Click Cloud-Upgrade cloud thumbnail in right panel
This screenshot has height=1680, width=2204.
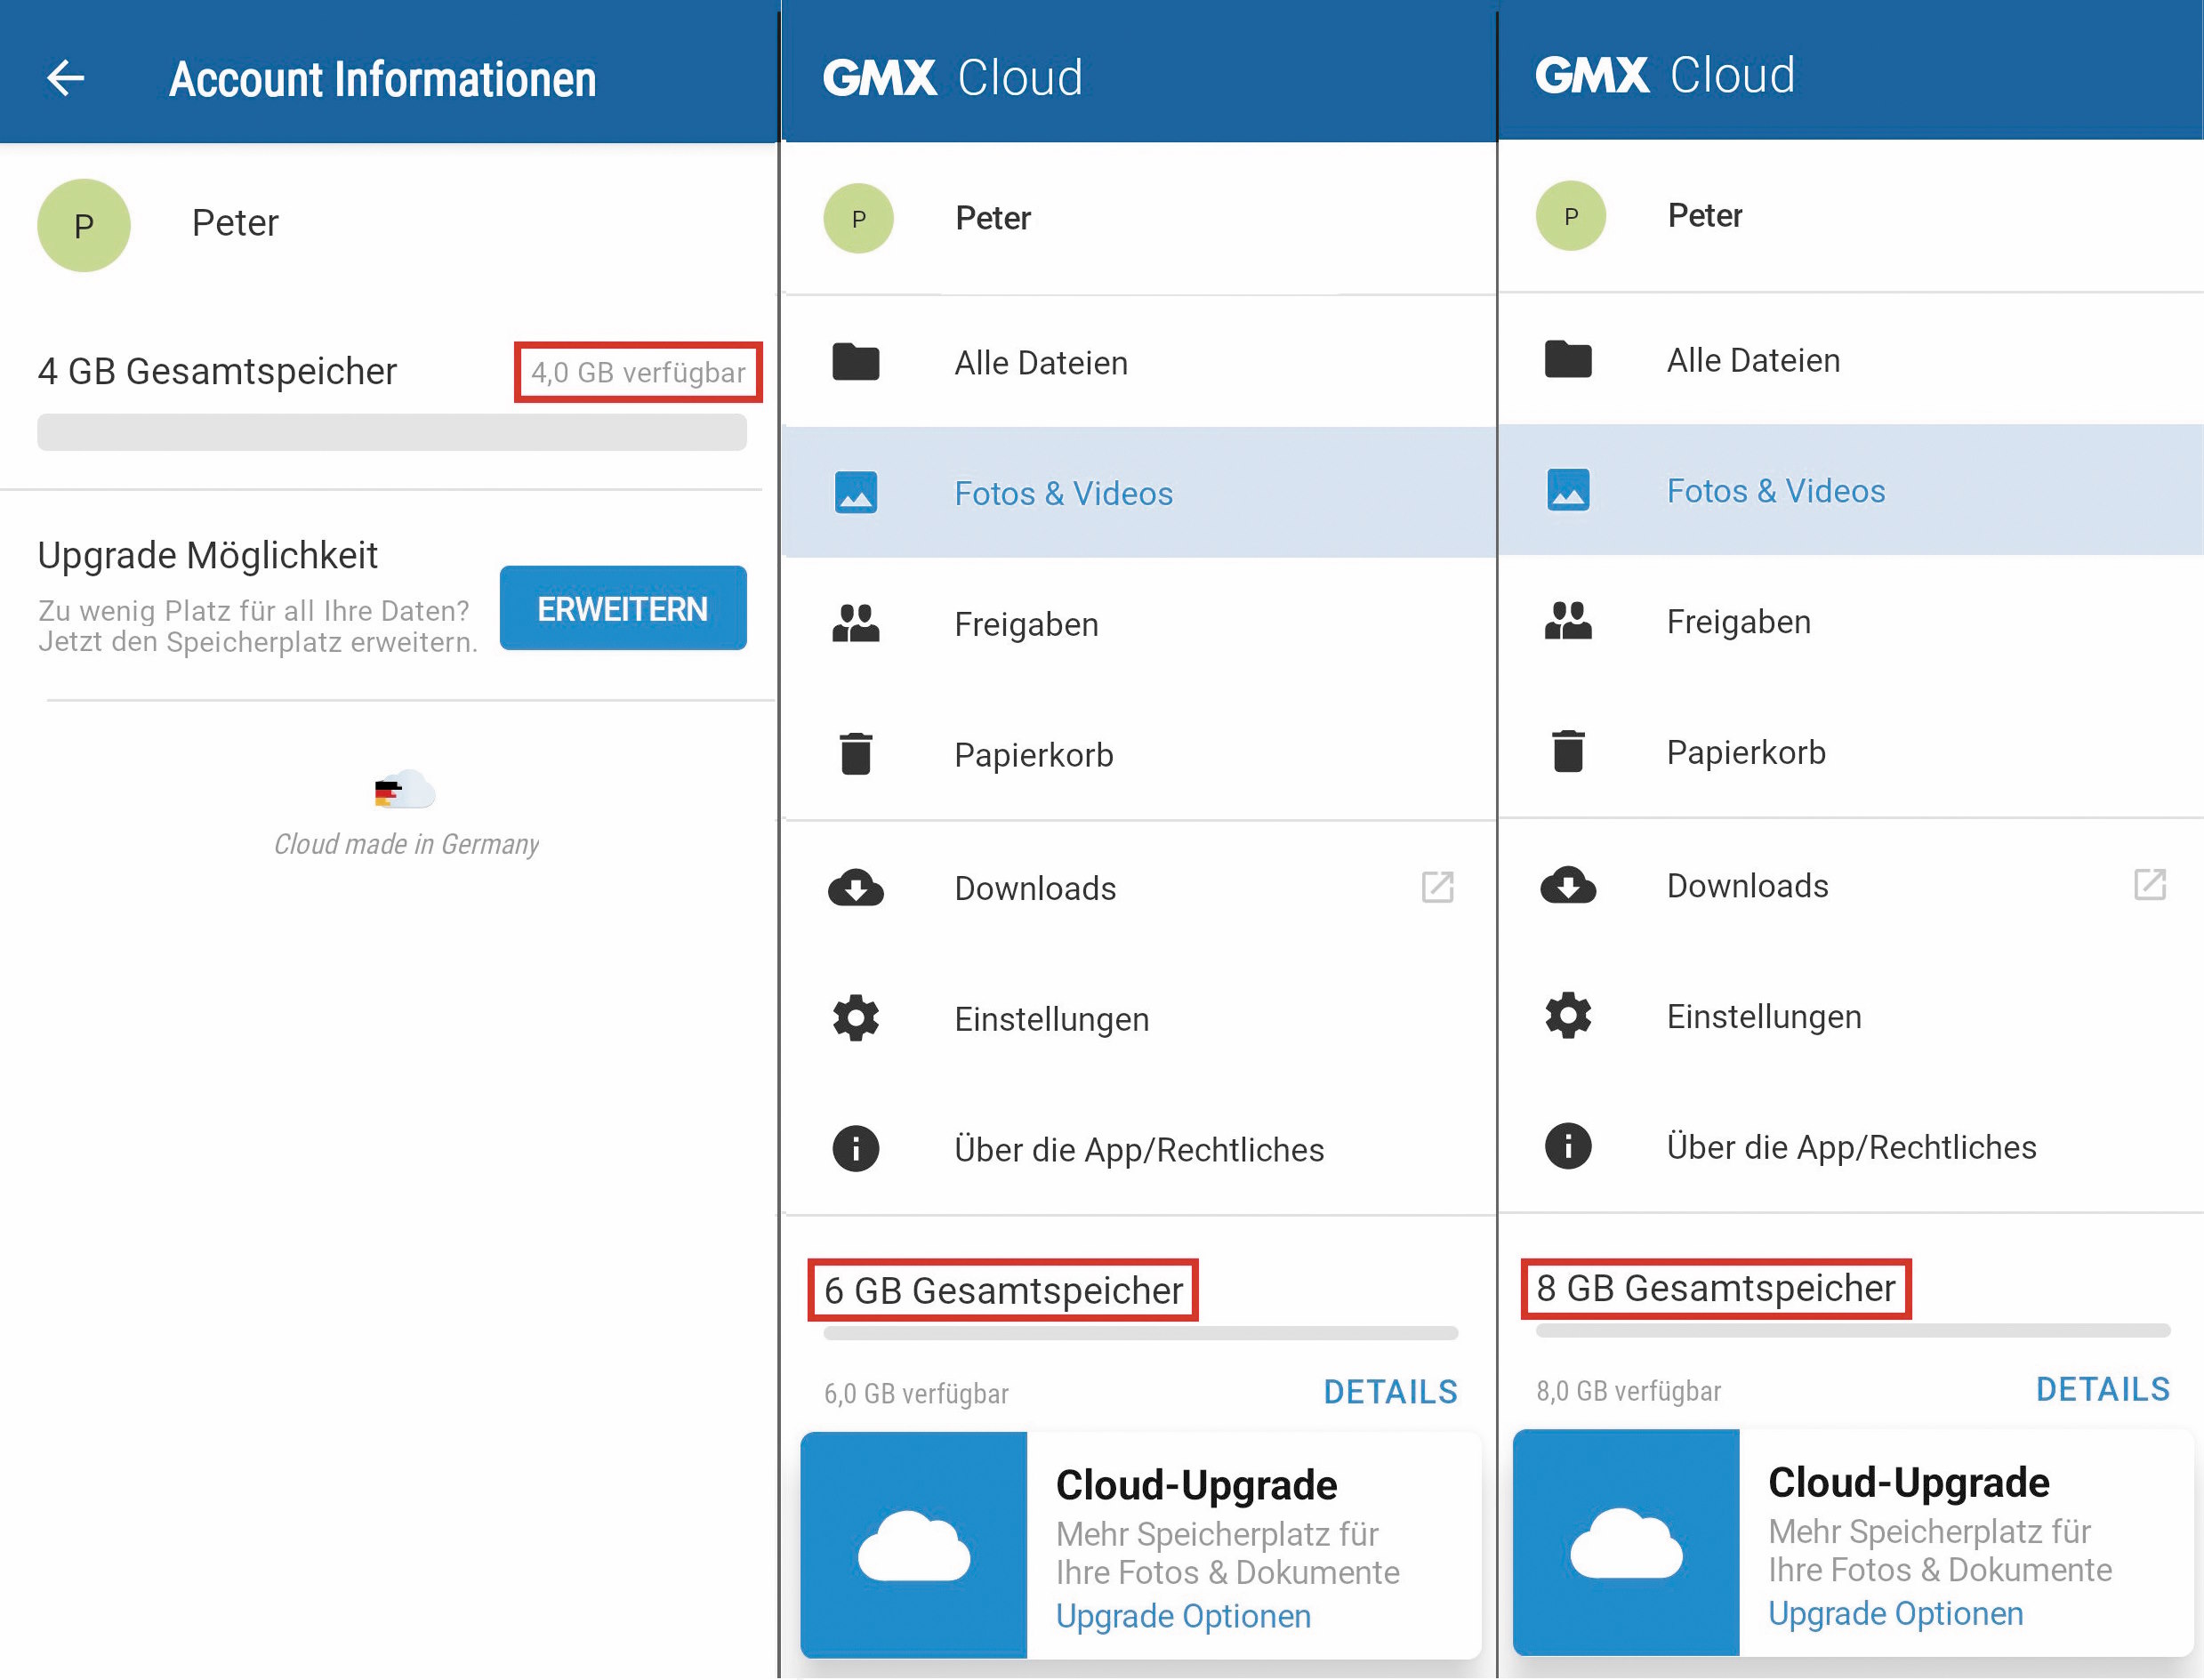click(x=1626, y=1543)
